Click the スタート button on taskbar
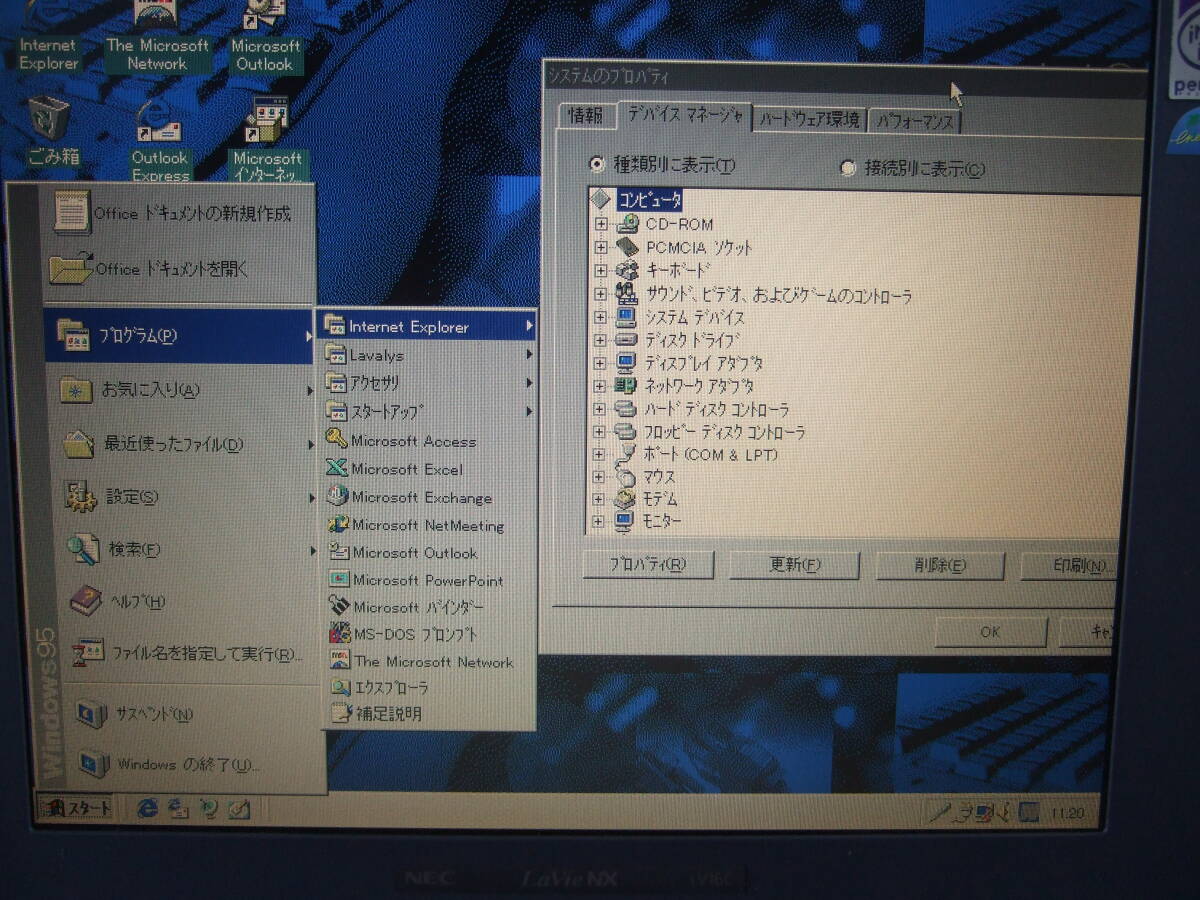 (x=75, y=809)
